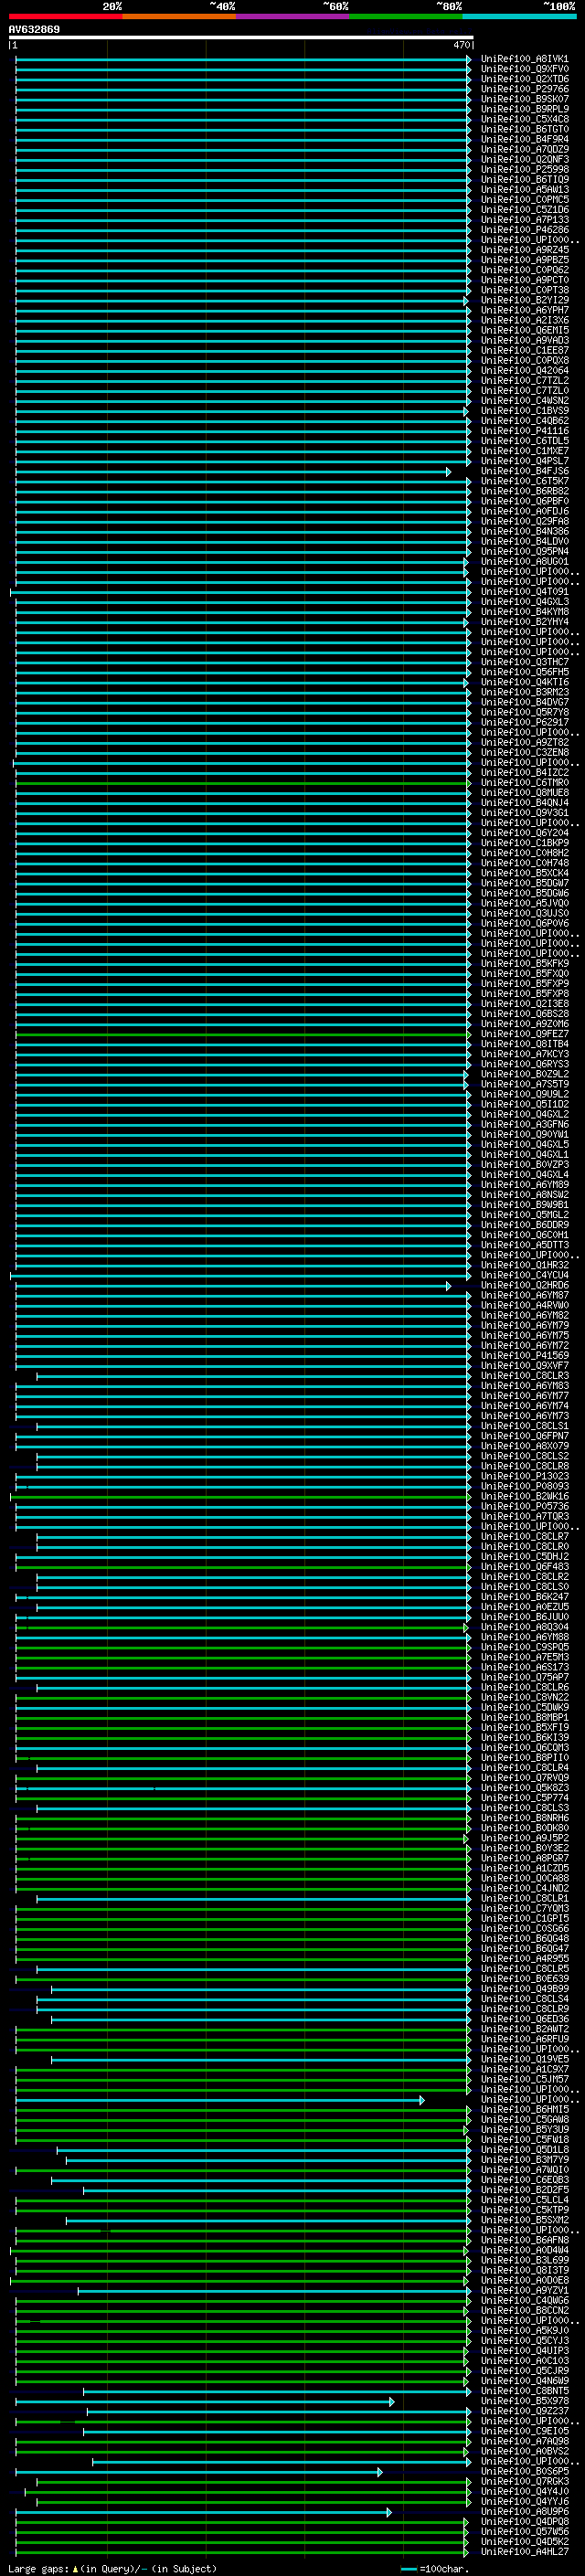Click the alignment bar for UniRef100_Q2HRD6
The height and width of the screenshot is (2576, 585).
[233, 1286]
